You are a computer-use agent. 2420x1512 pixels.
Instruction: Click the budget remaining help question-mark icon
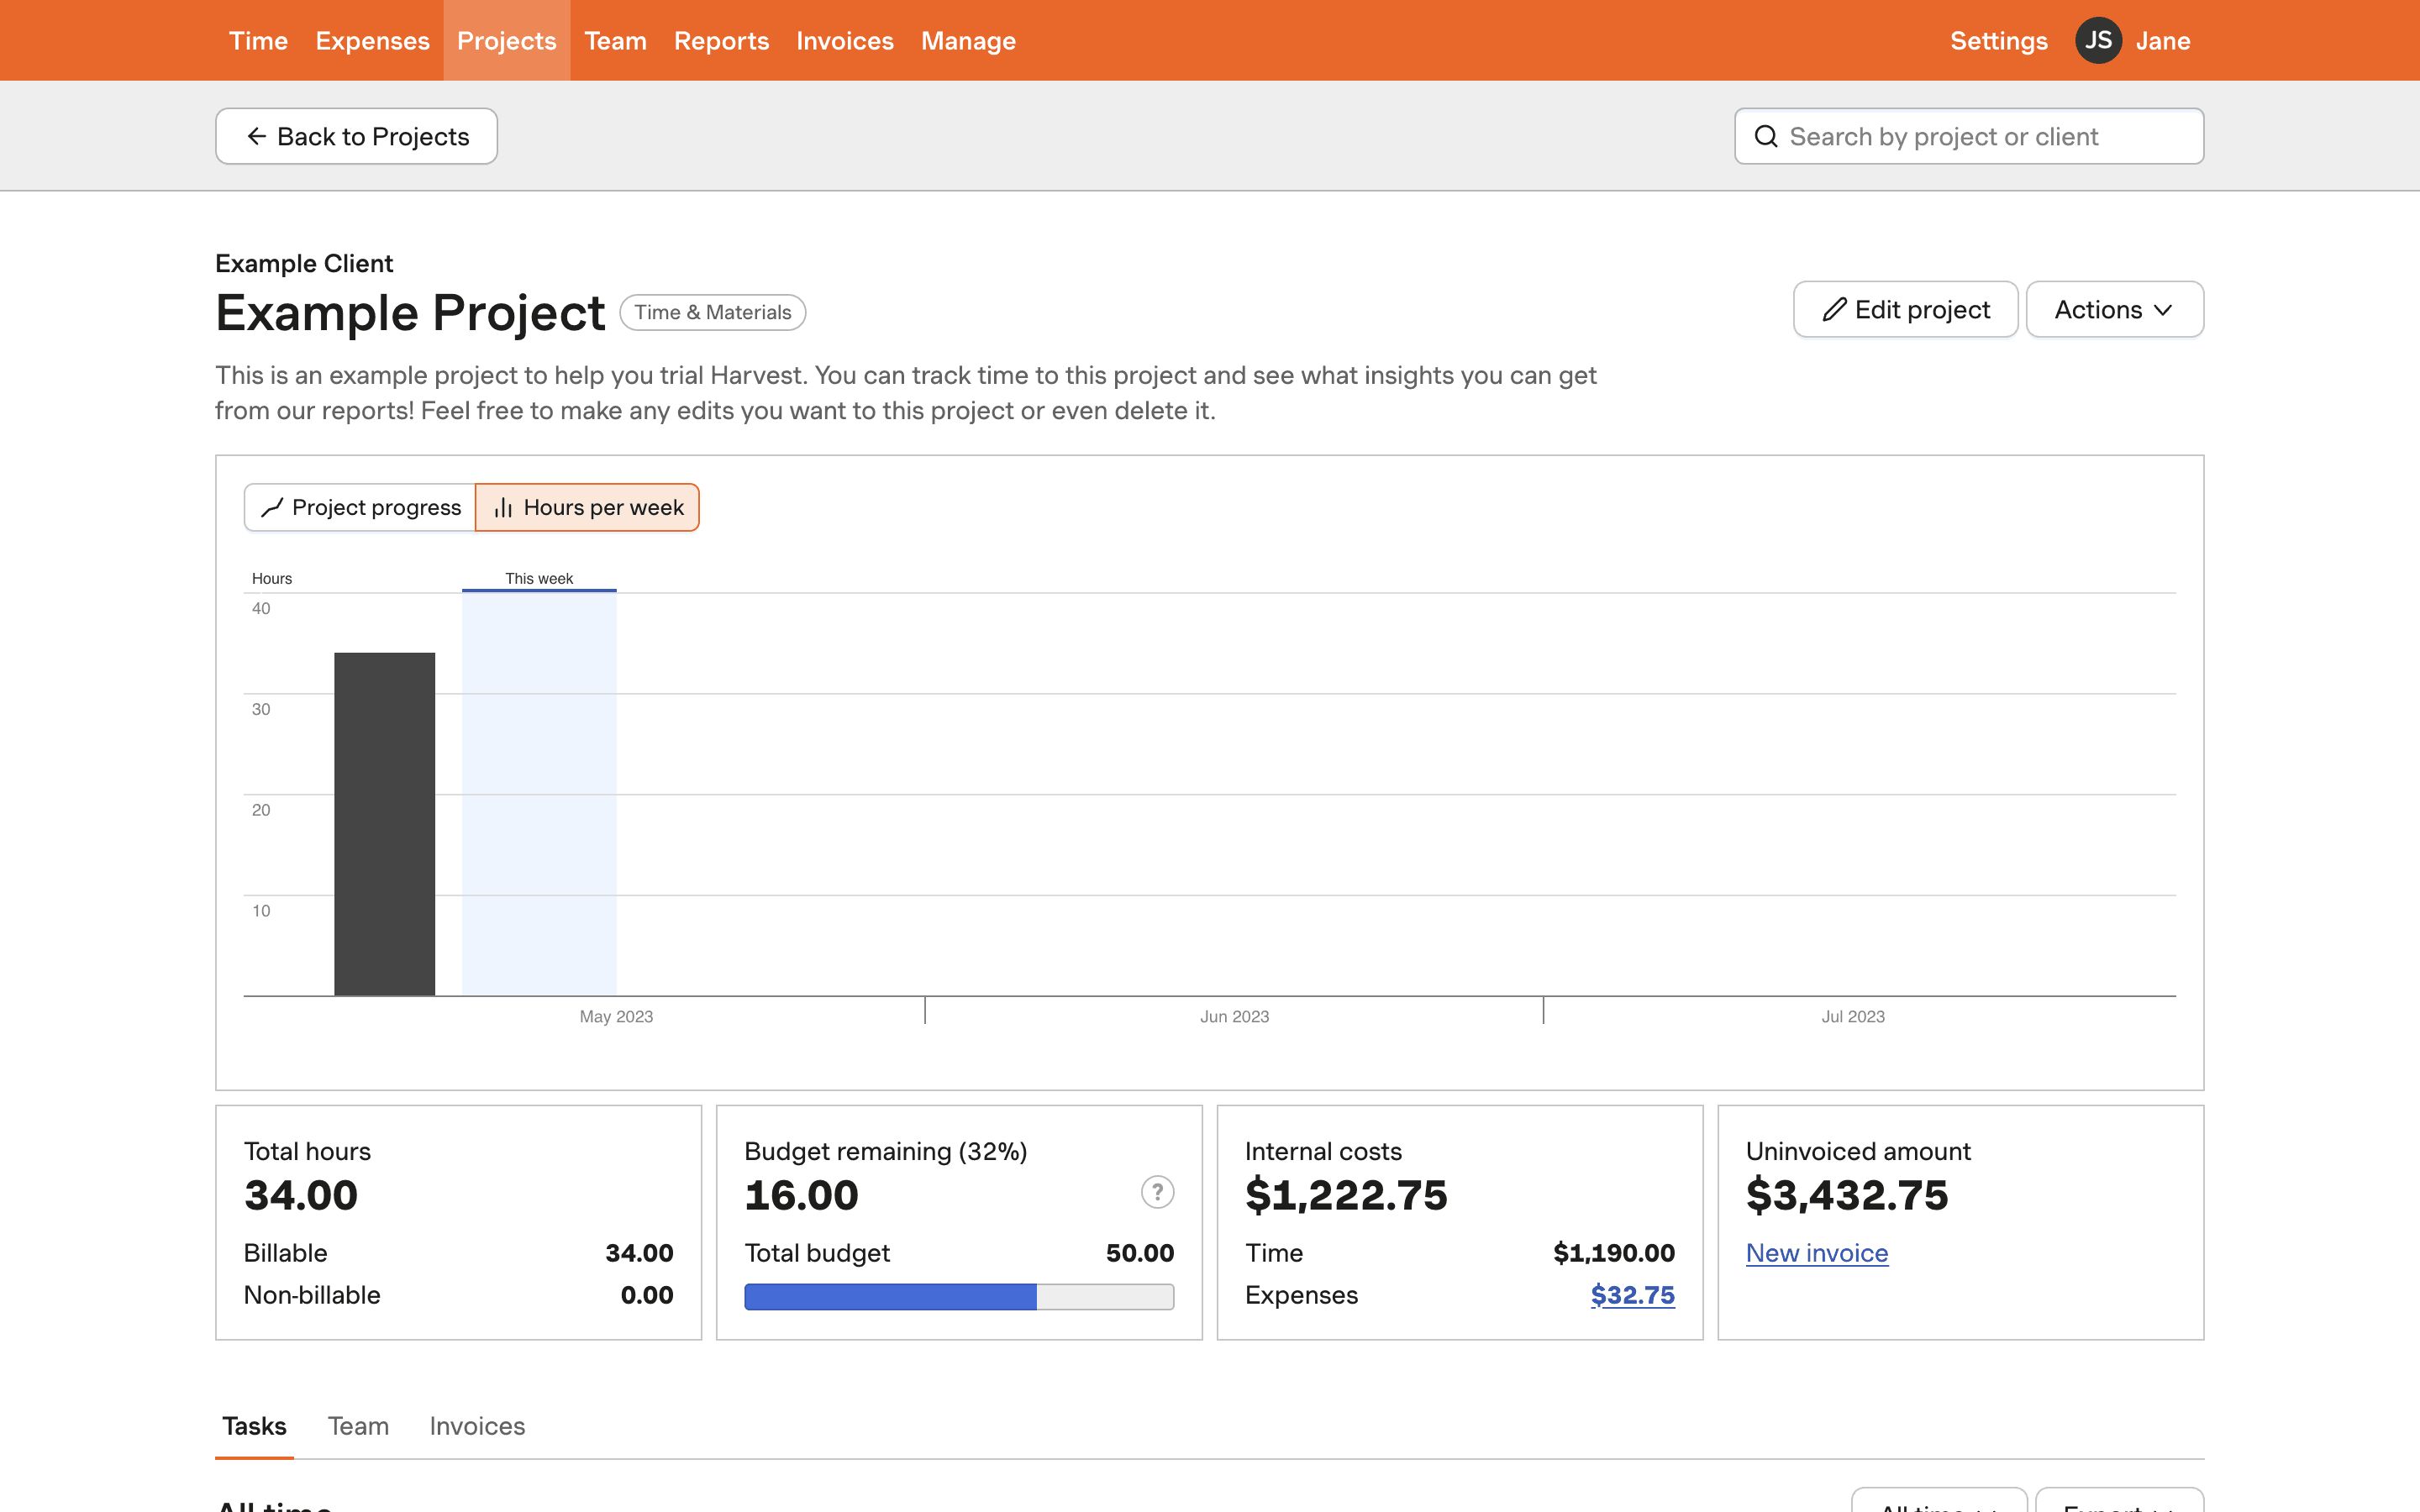[x=1157, y=1192]
